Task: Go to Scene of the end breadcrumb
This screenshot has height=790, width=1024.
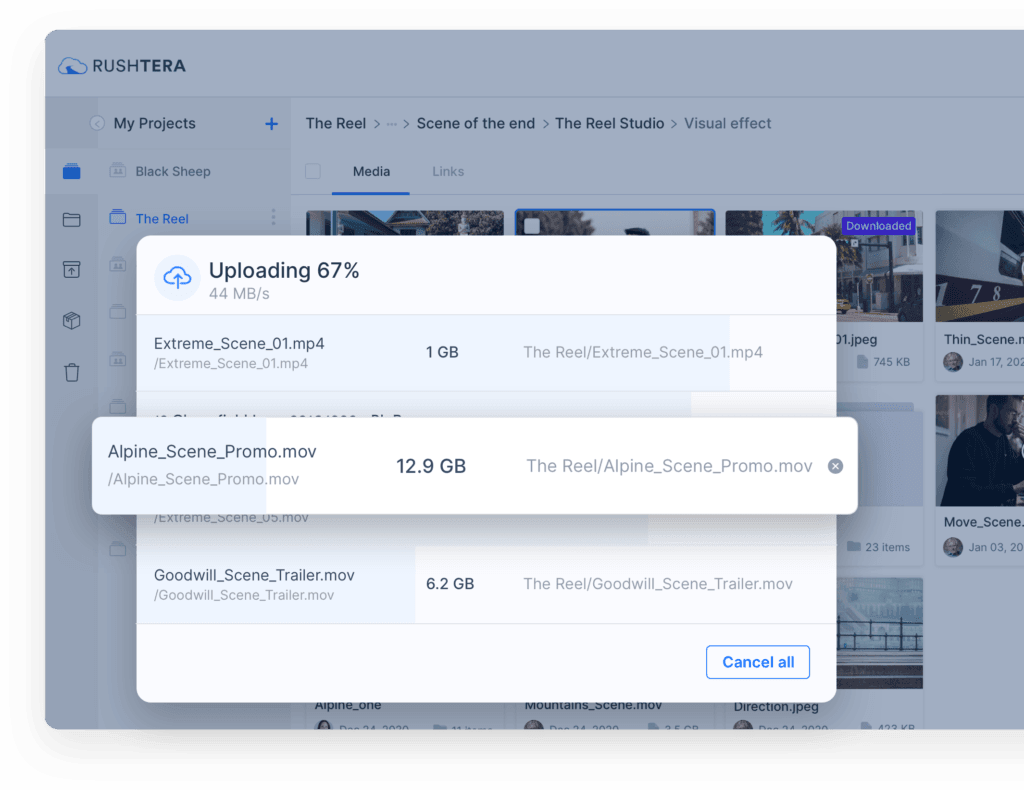Action: tap(475, 123)
